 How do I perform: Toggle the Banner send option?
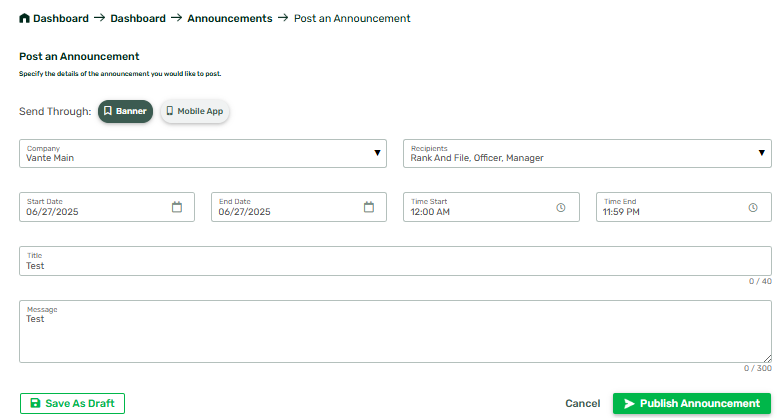coord(125,111)
